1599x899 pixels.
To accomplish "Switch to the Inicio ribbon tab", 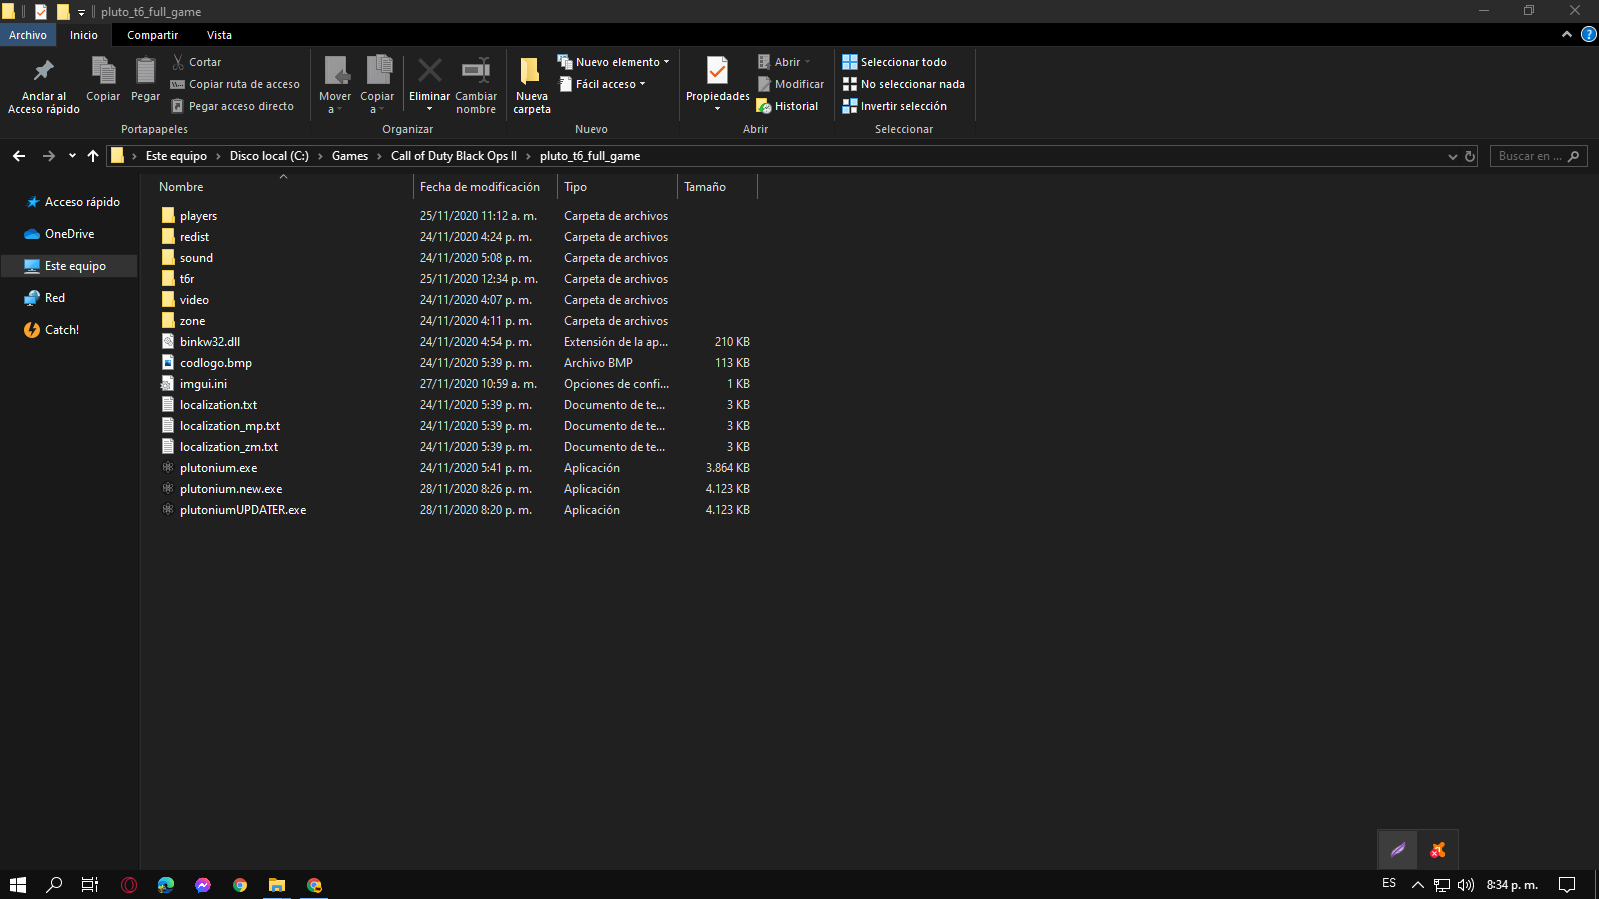I will click(84, 35).
